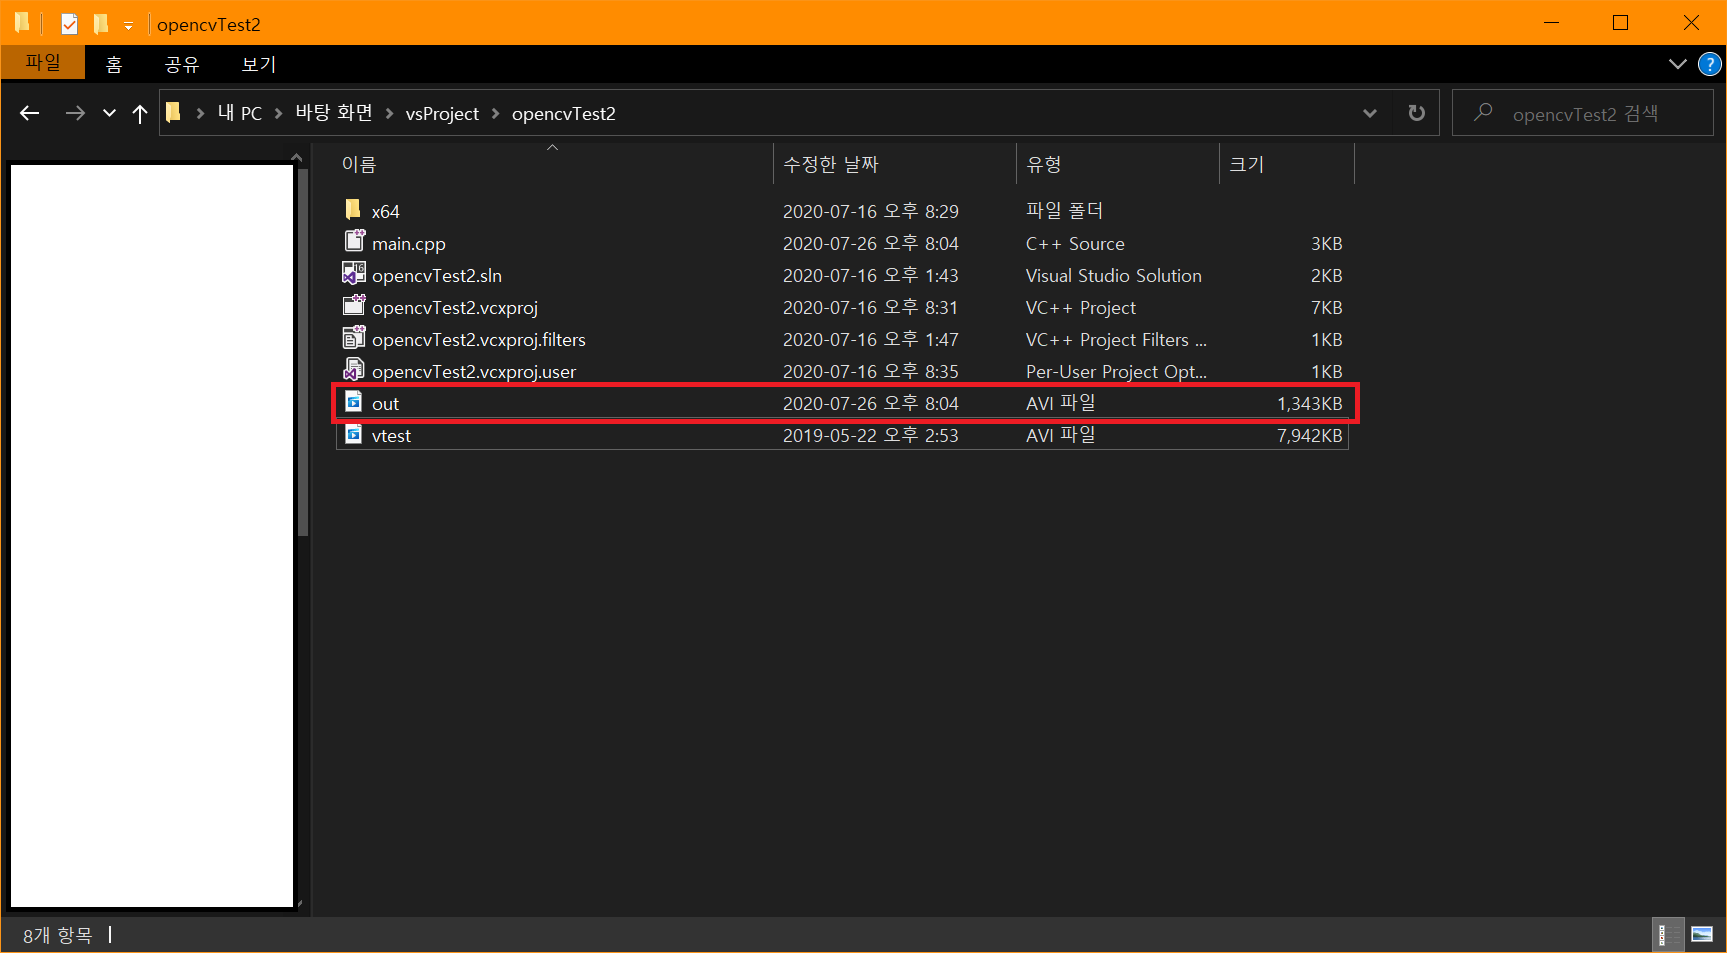Open the 보기 ribbon tab
The height and width of the screenshot is (953, 1727).
[x=259, y=64]
